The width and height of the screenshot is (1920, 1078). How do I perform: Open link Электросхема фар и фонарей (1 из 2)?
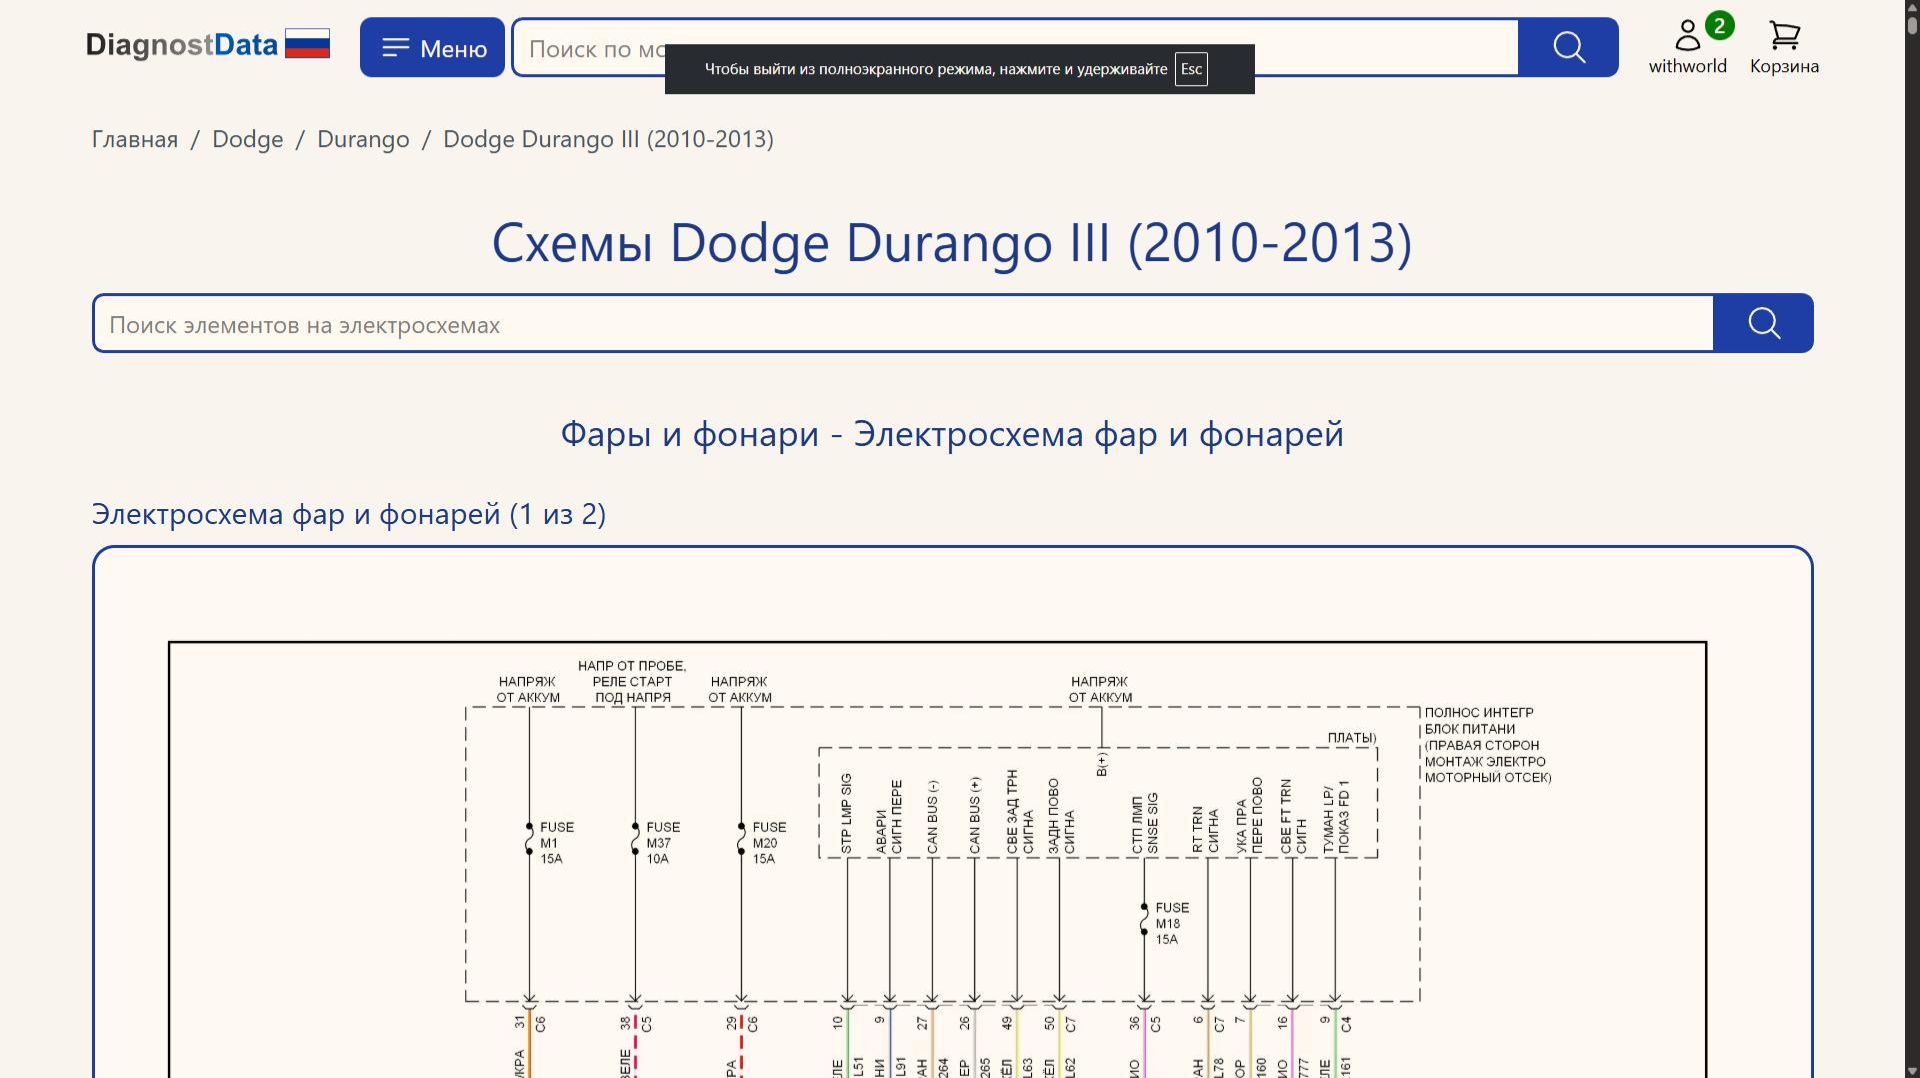coord(350,514)
